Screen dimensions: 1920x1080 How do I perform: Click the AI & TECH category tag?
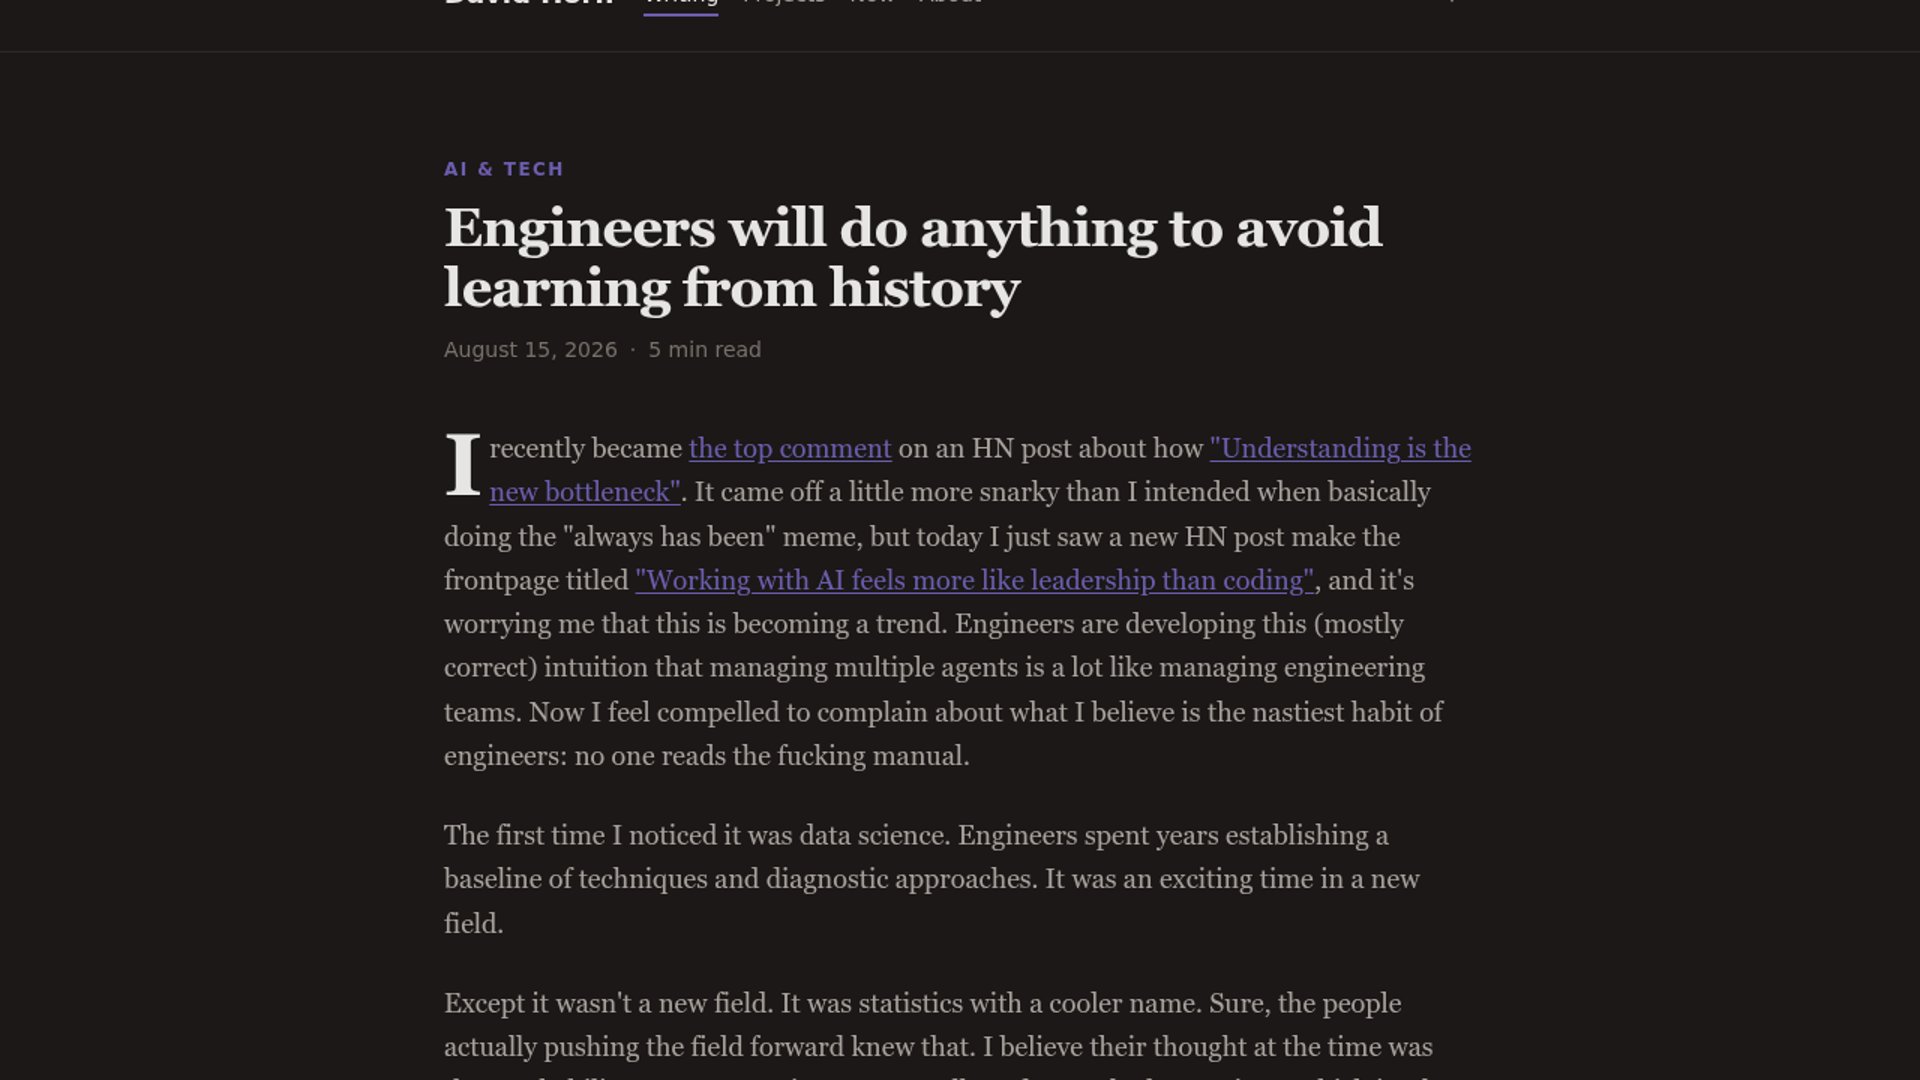[x=504, y=169]
